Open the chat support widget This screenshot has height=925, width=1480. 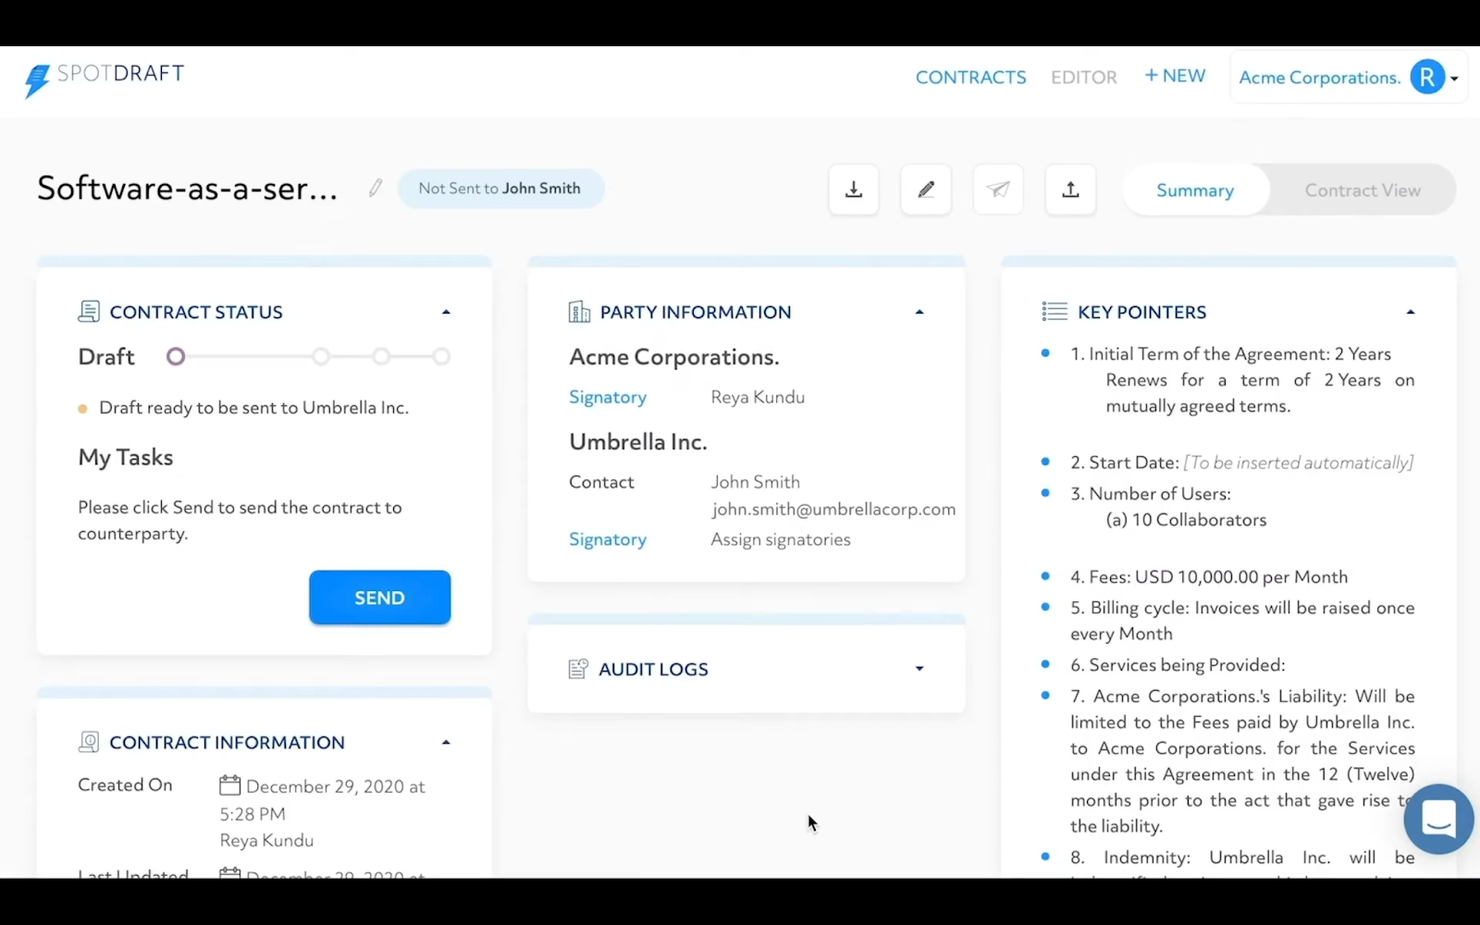pos(1439,819)
